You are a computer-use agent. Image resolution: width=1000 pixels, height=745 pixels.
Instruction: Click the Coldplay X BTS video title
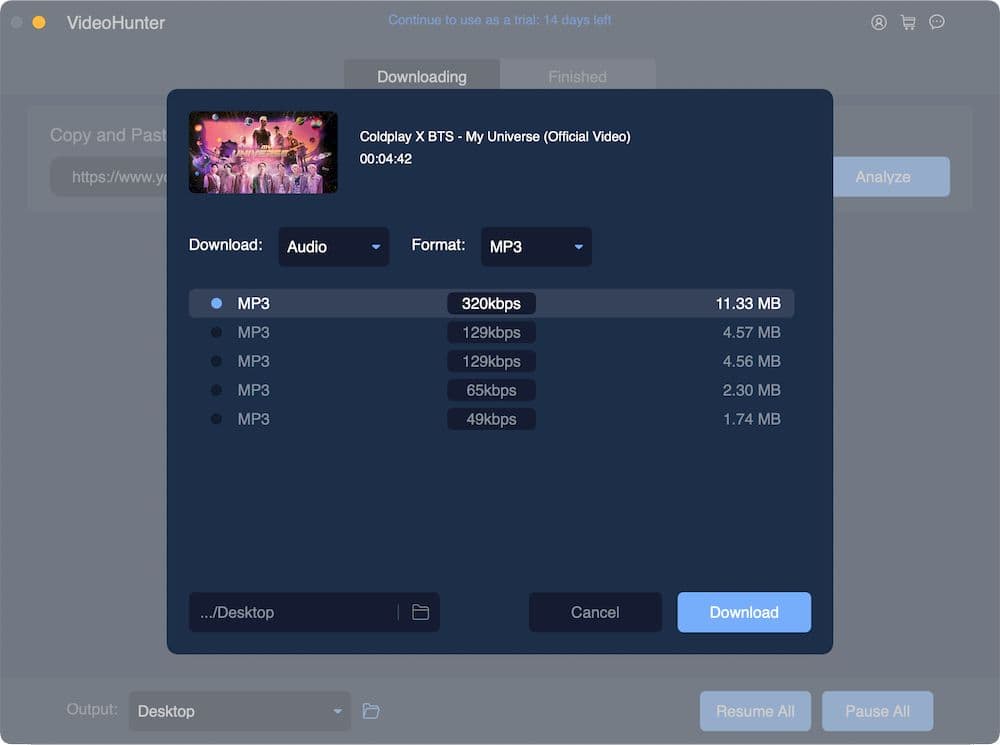(x=495, y=136)
